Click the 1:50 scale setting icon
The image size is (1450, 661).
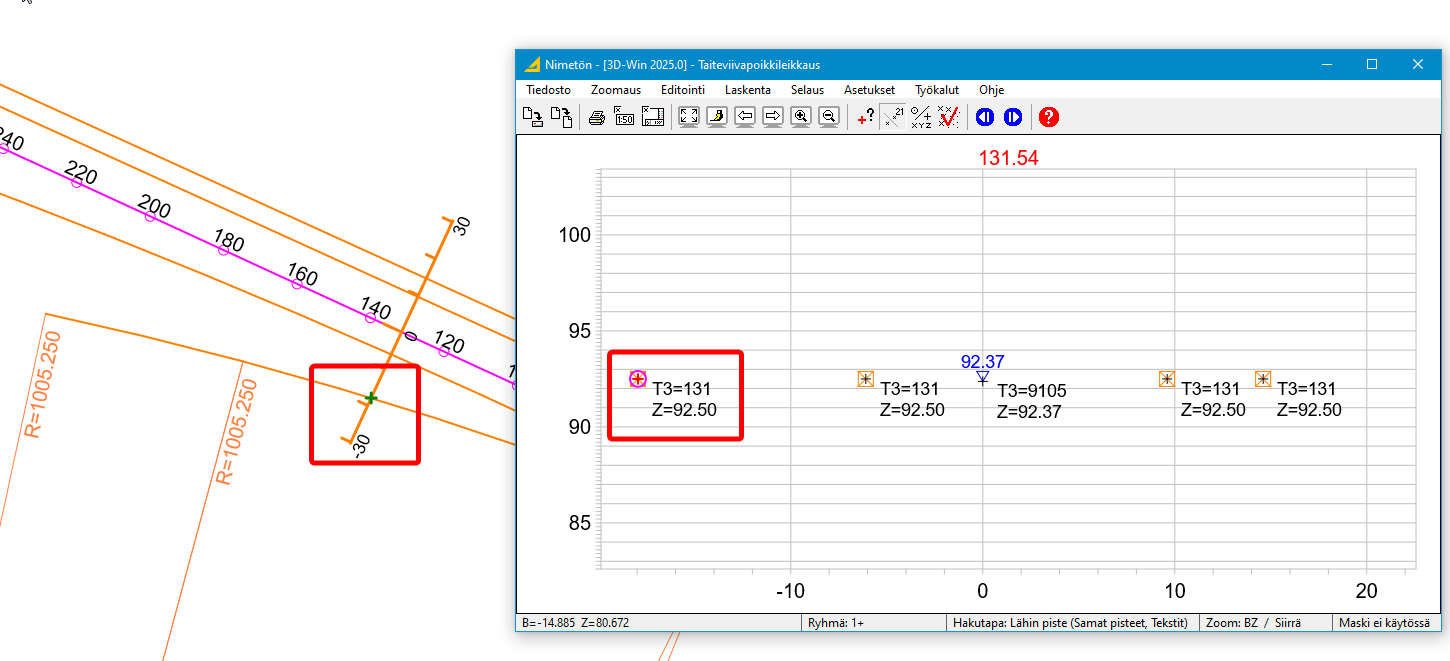(624, 117)
